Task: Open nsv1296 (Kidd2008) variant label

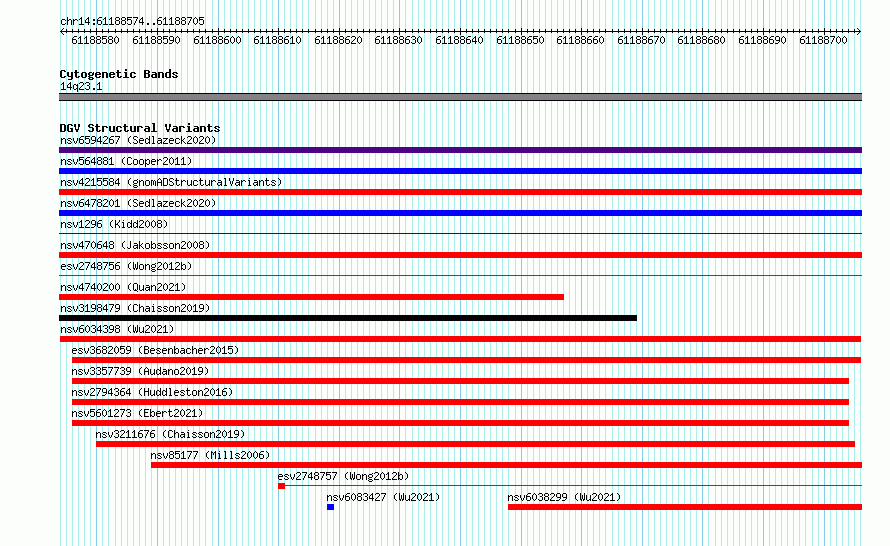Action: coord(114,224)
